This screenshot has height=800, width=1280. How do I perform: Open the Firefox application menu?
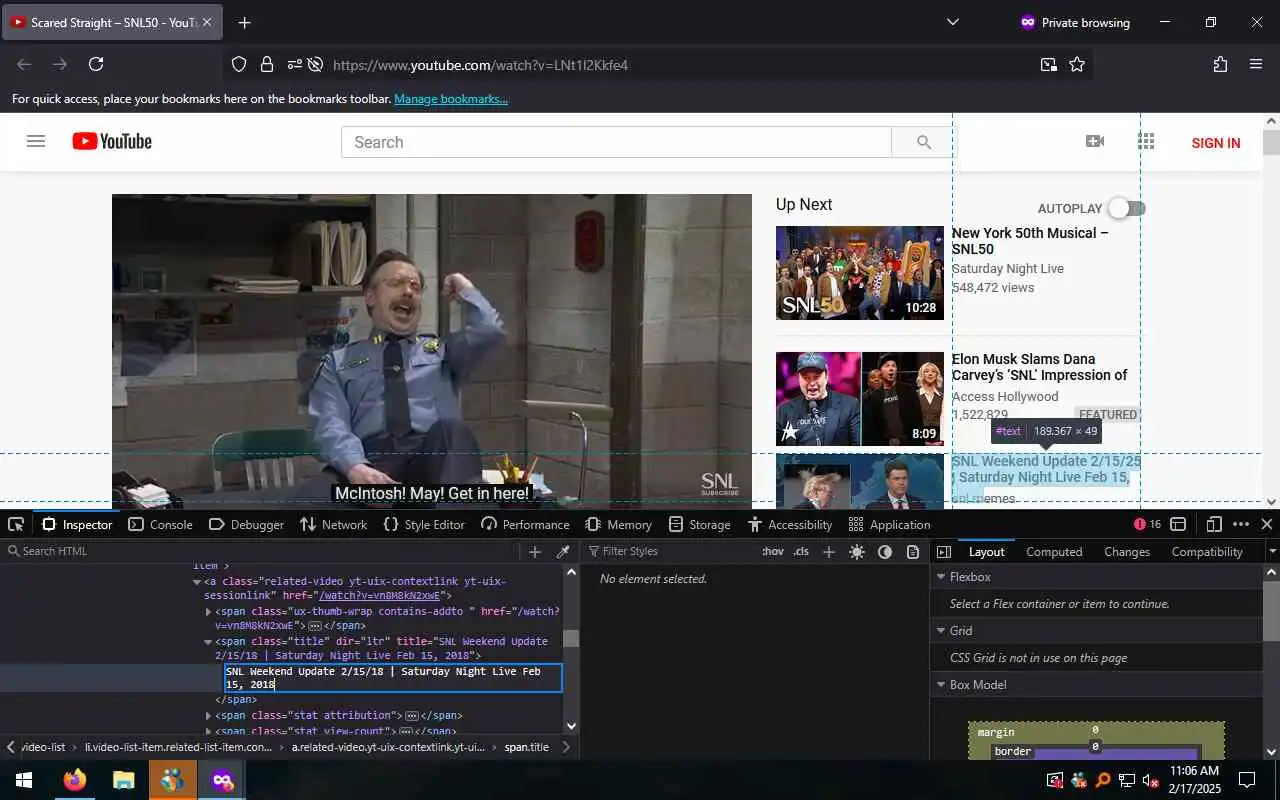[x=1256, y=64]
